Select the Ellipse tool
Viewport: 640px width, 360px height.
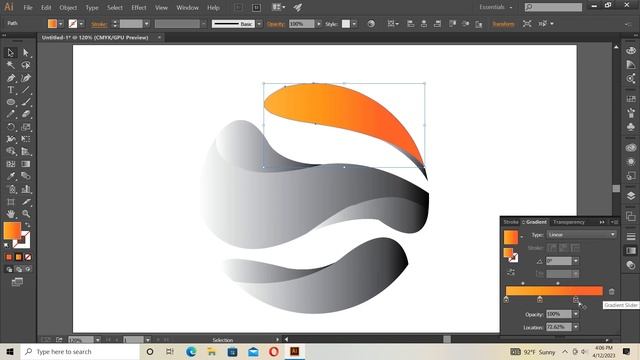[11, 102]
